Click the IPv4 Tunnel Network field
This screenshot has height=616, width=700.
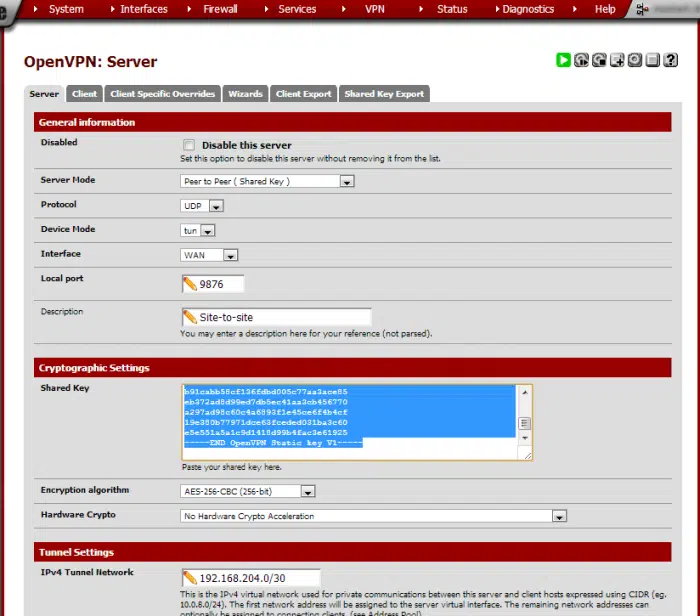click(258, 578)
